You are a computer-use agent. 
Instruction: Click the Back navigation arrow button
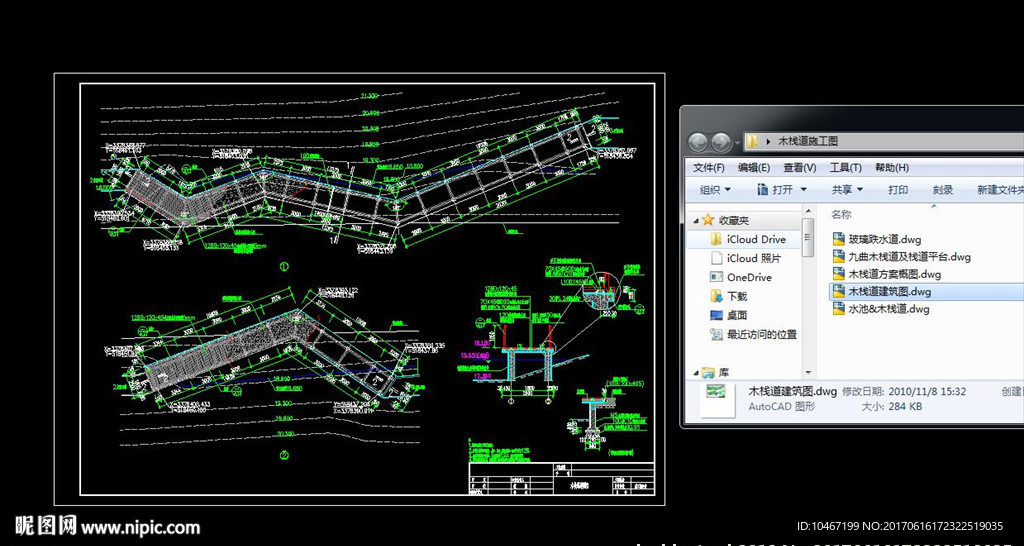[x=698, y=142]
